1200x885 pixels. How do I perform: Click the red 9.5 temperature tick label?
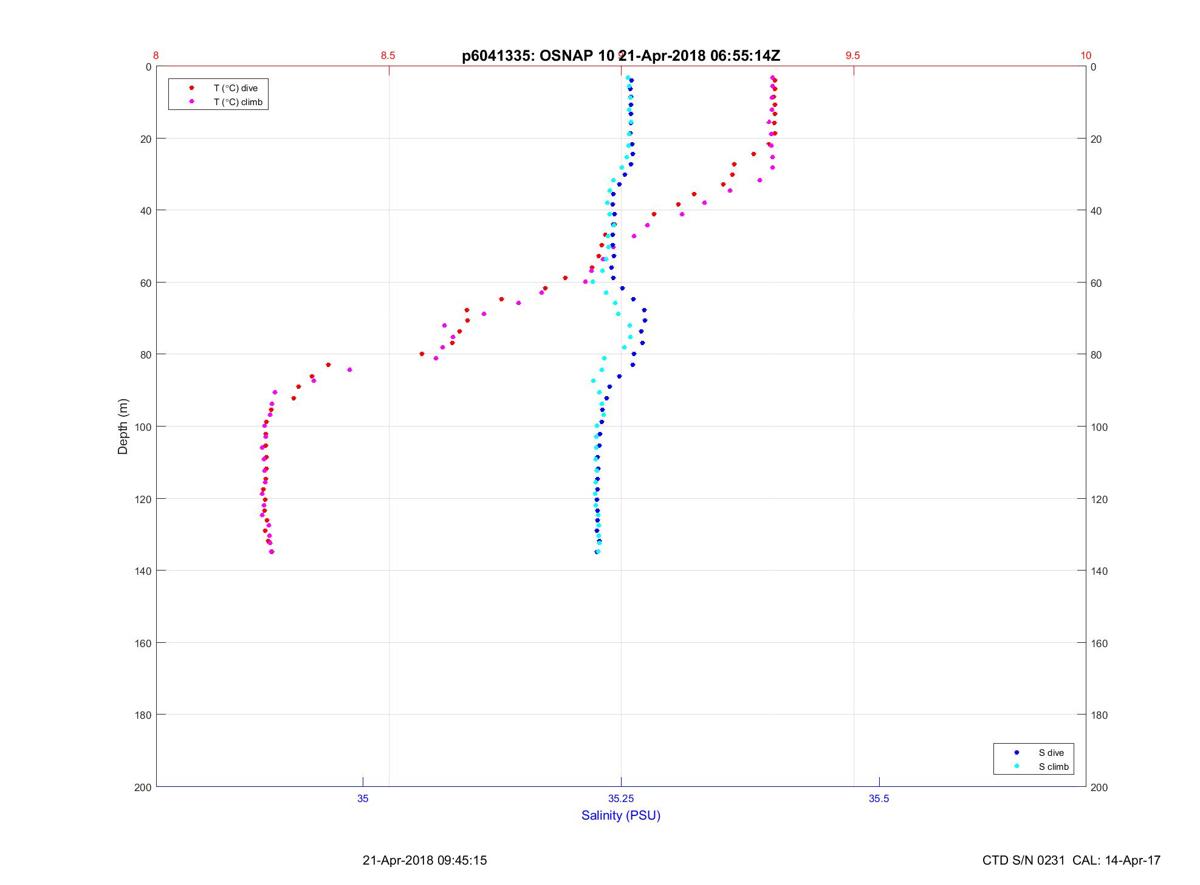[x=853, y=56]
